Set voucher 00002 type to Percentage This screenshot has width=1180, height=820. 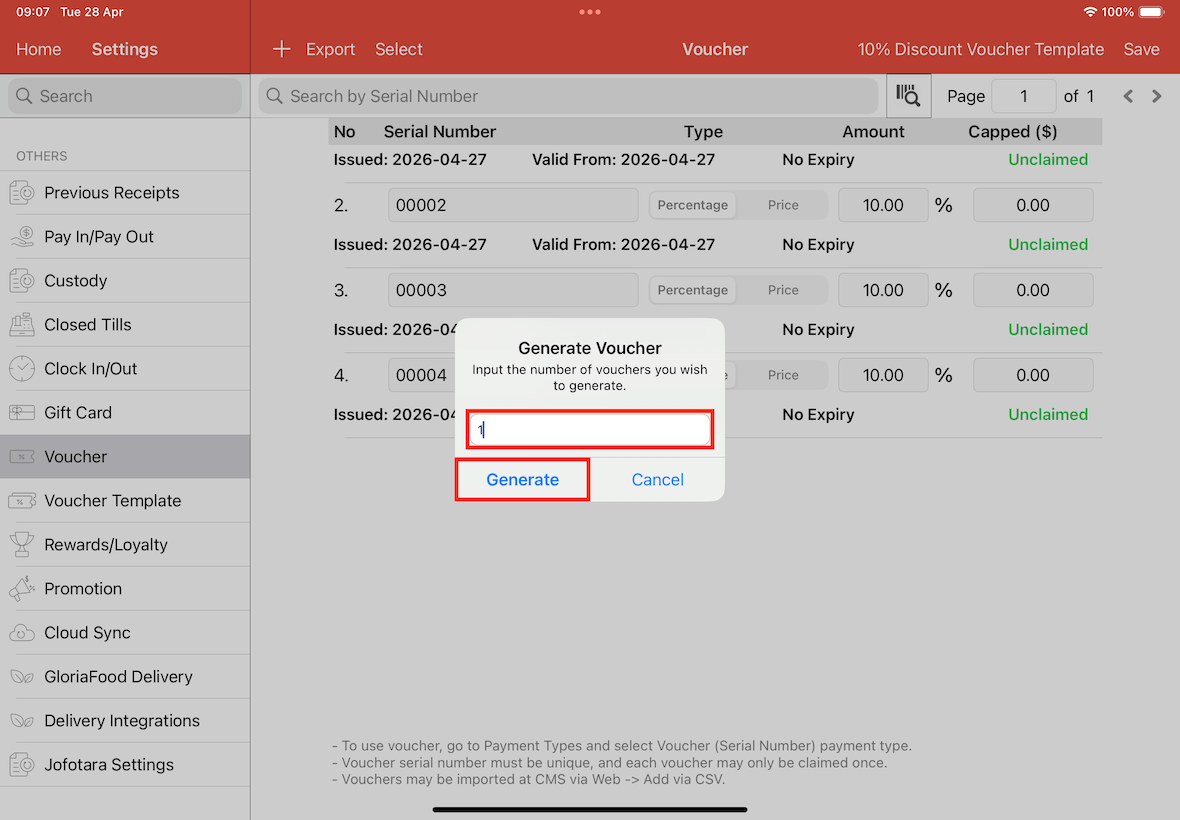[692, 205]
